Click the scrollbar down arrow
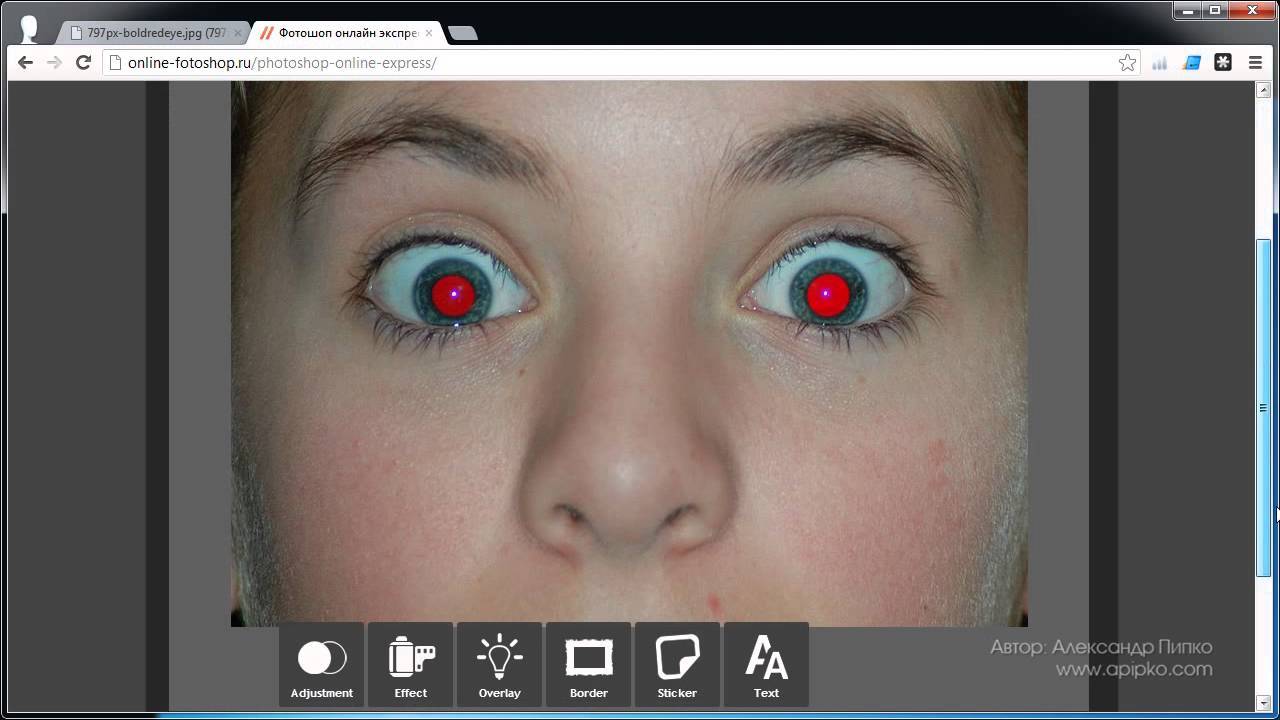 pos(1263,702)
